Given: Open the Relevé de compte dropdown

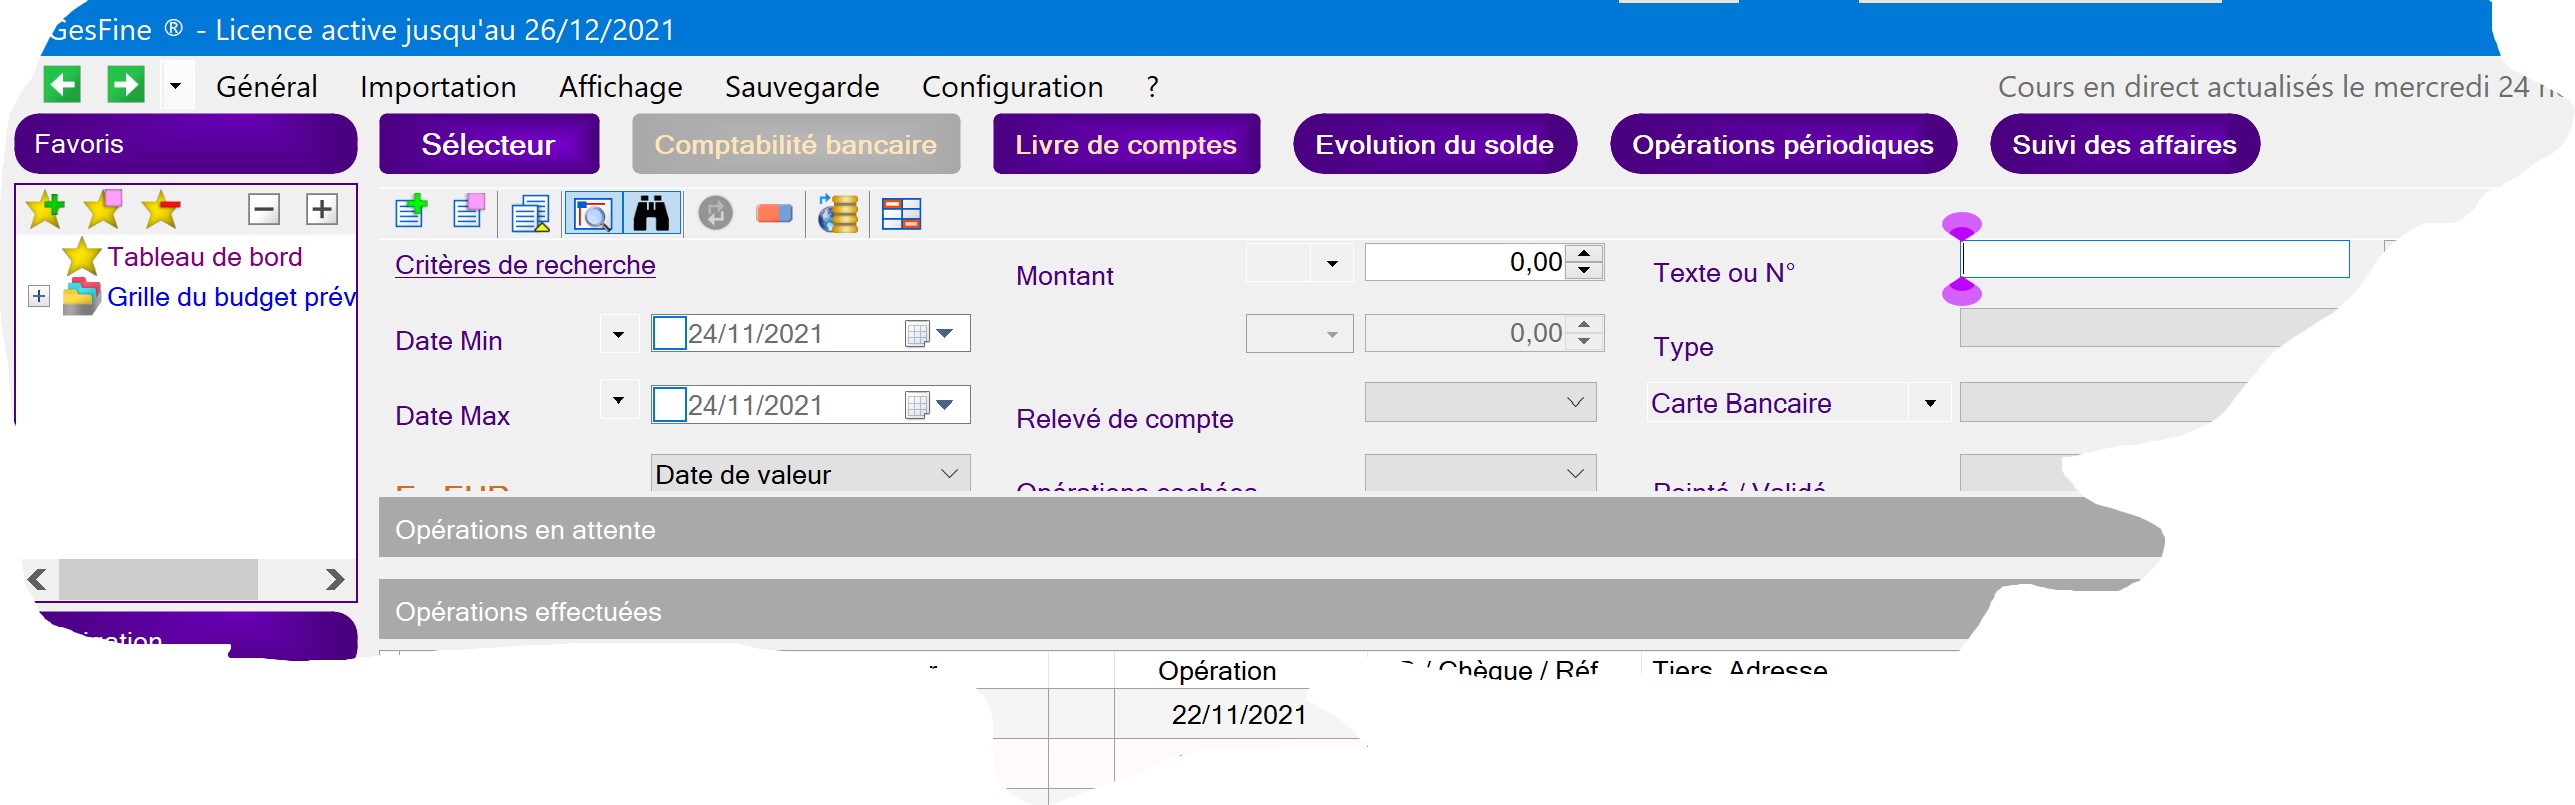Looking at the screenshot, I should click(1574, 402).
